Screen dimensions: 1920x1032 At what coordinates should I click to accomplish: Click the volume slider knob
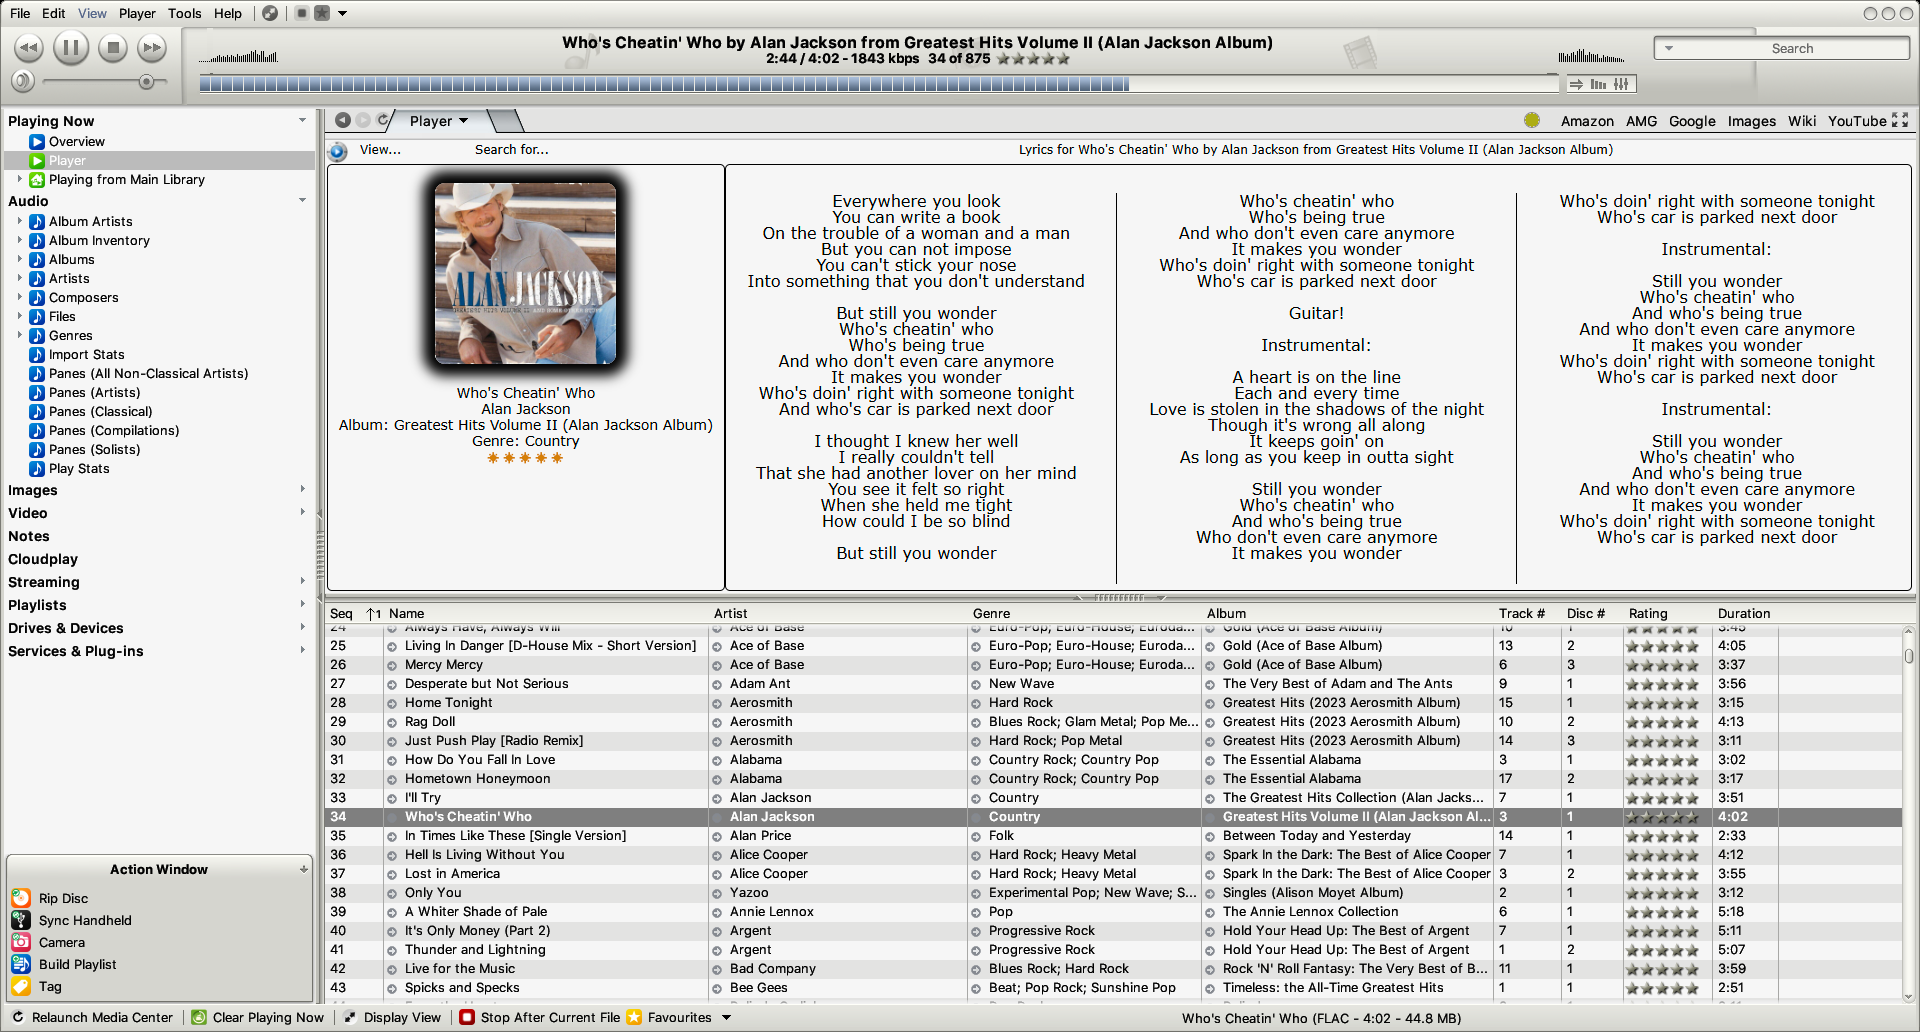pyautogui.click(x=147, y=82)
